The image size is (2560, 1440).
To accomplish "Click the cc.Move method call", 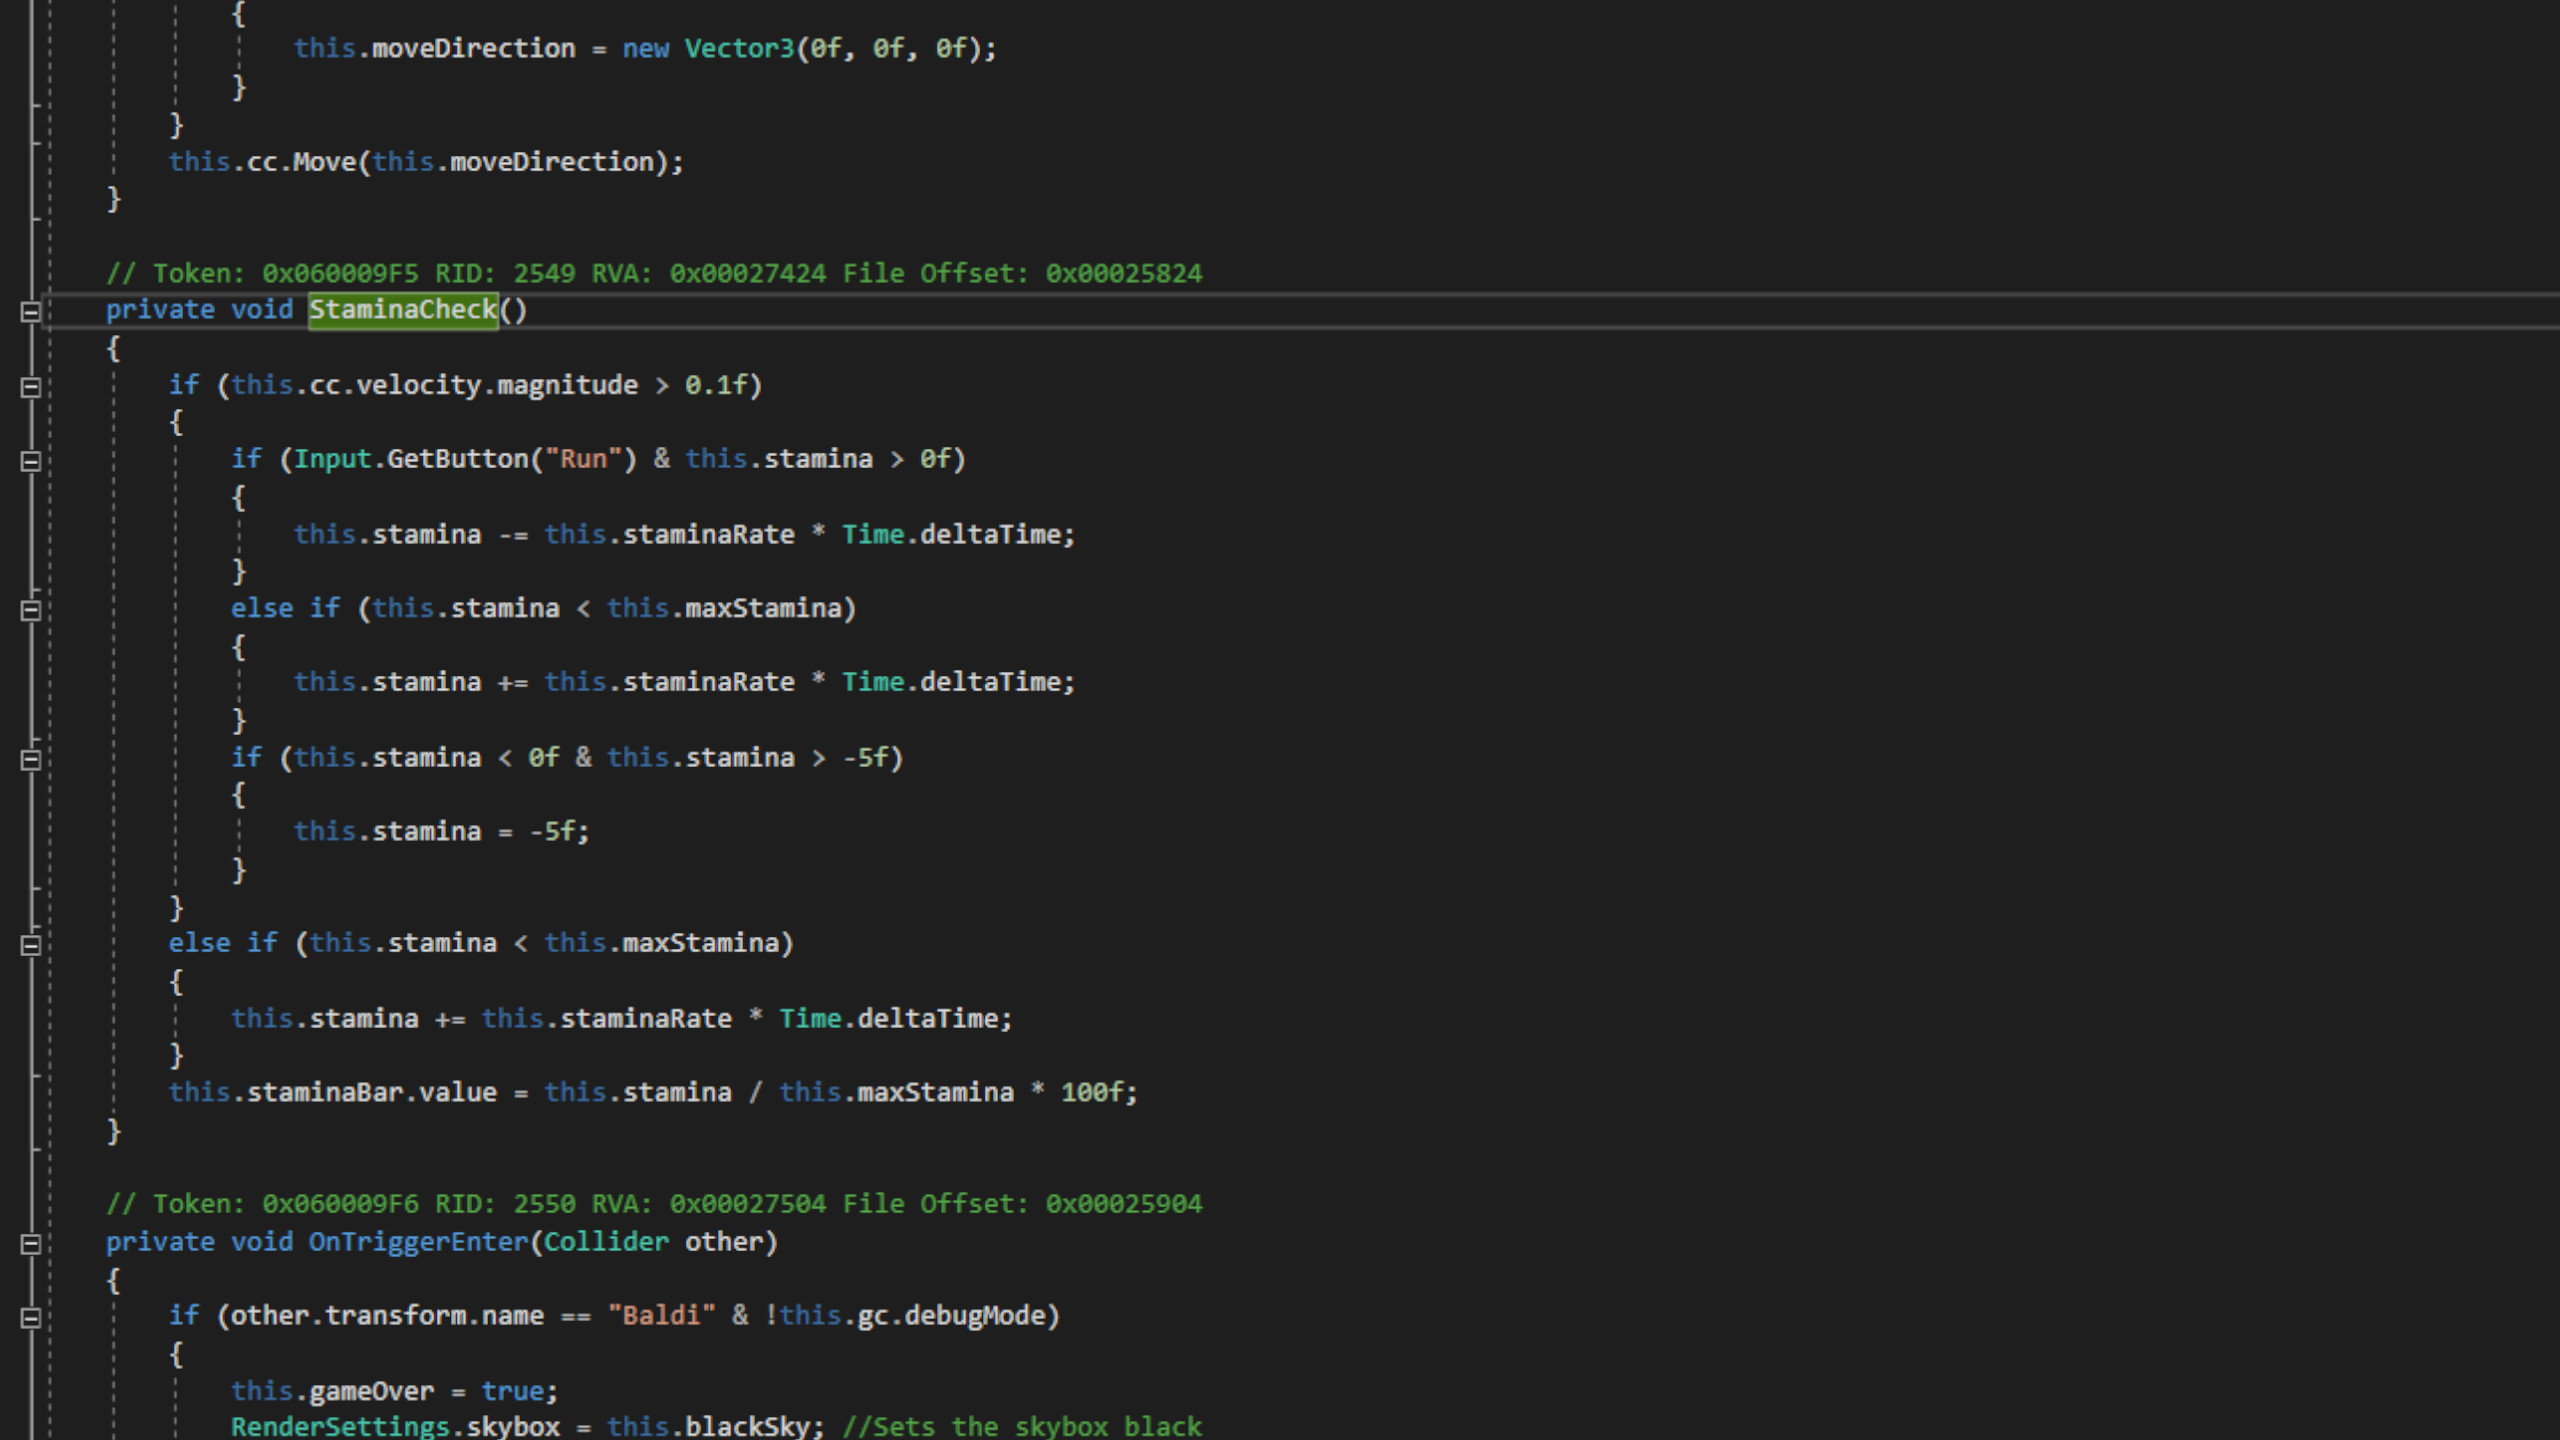I will click(x=324, y=162).
